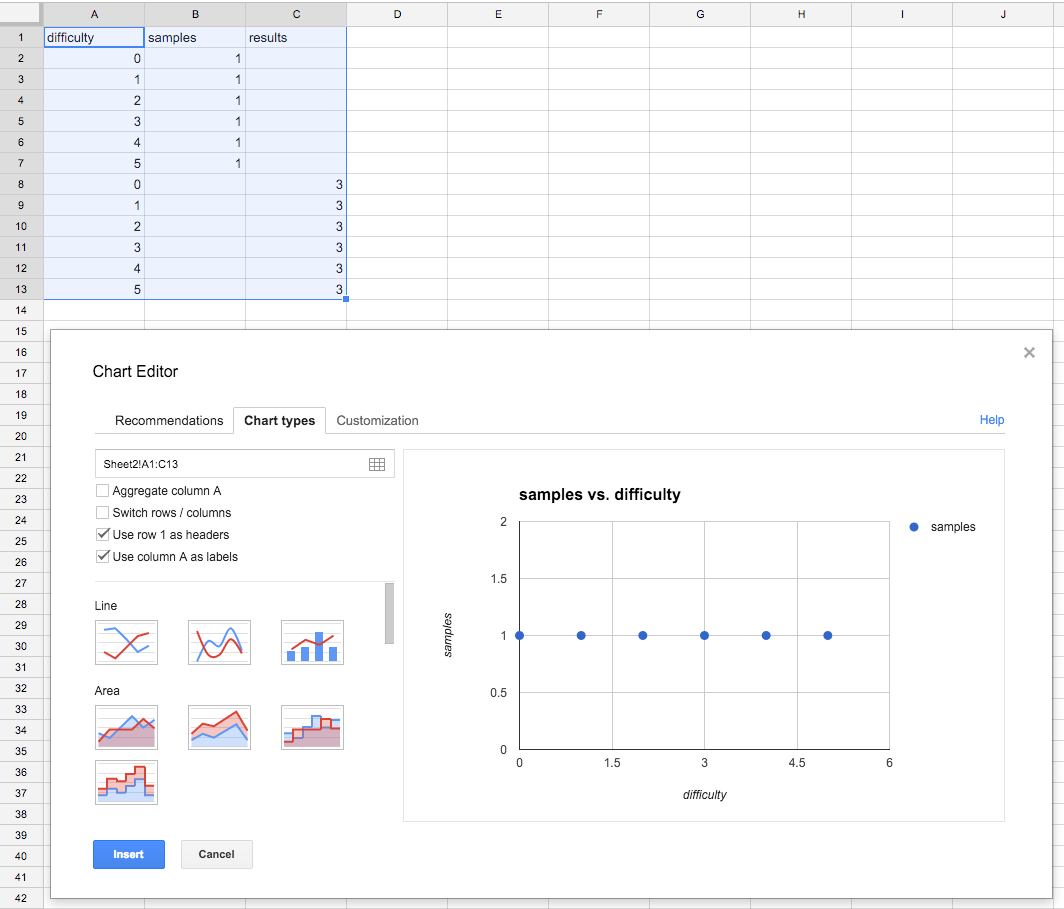Screen dimensions: 1064x909
Task: Enable Aggregate column A checkbox
Action: (x=102, y=491)
